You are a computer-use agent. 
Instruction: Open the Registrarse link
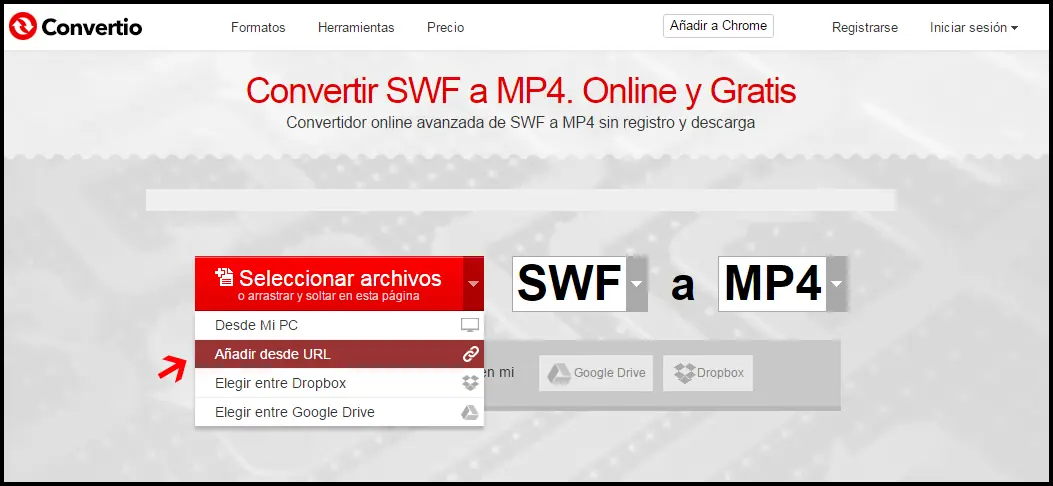point(864,28)
